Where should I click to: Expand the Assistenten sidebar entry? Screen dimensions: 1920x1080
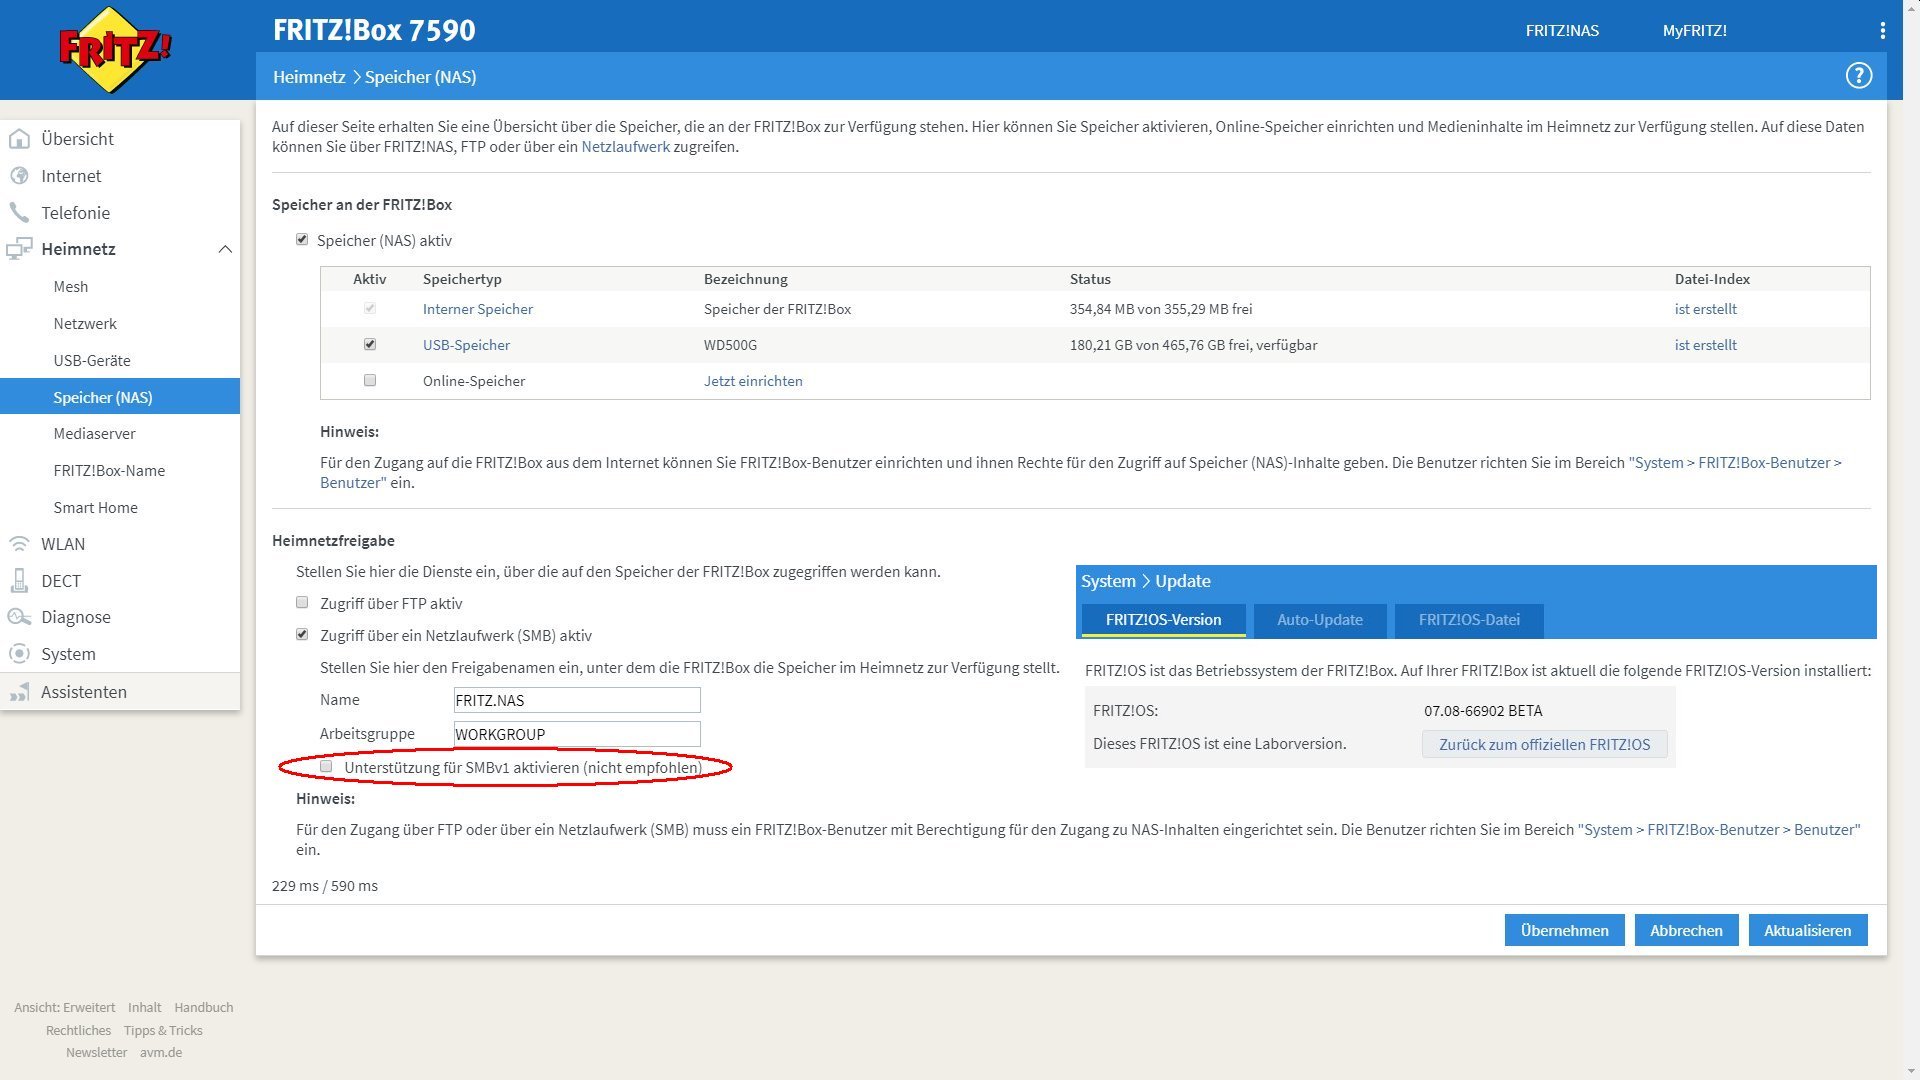[84, 692]
